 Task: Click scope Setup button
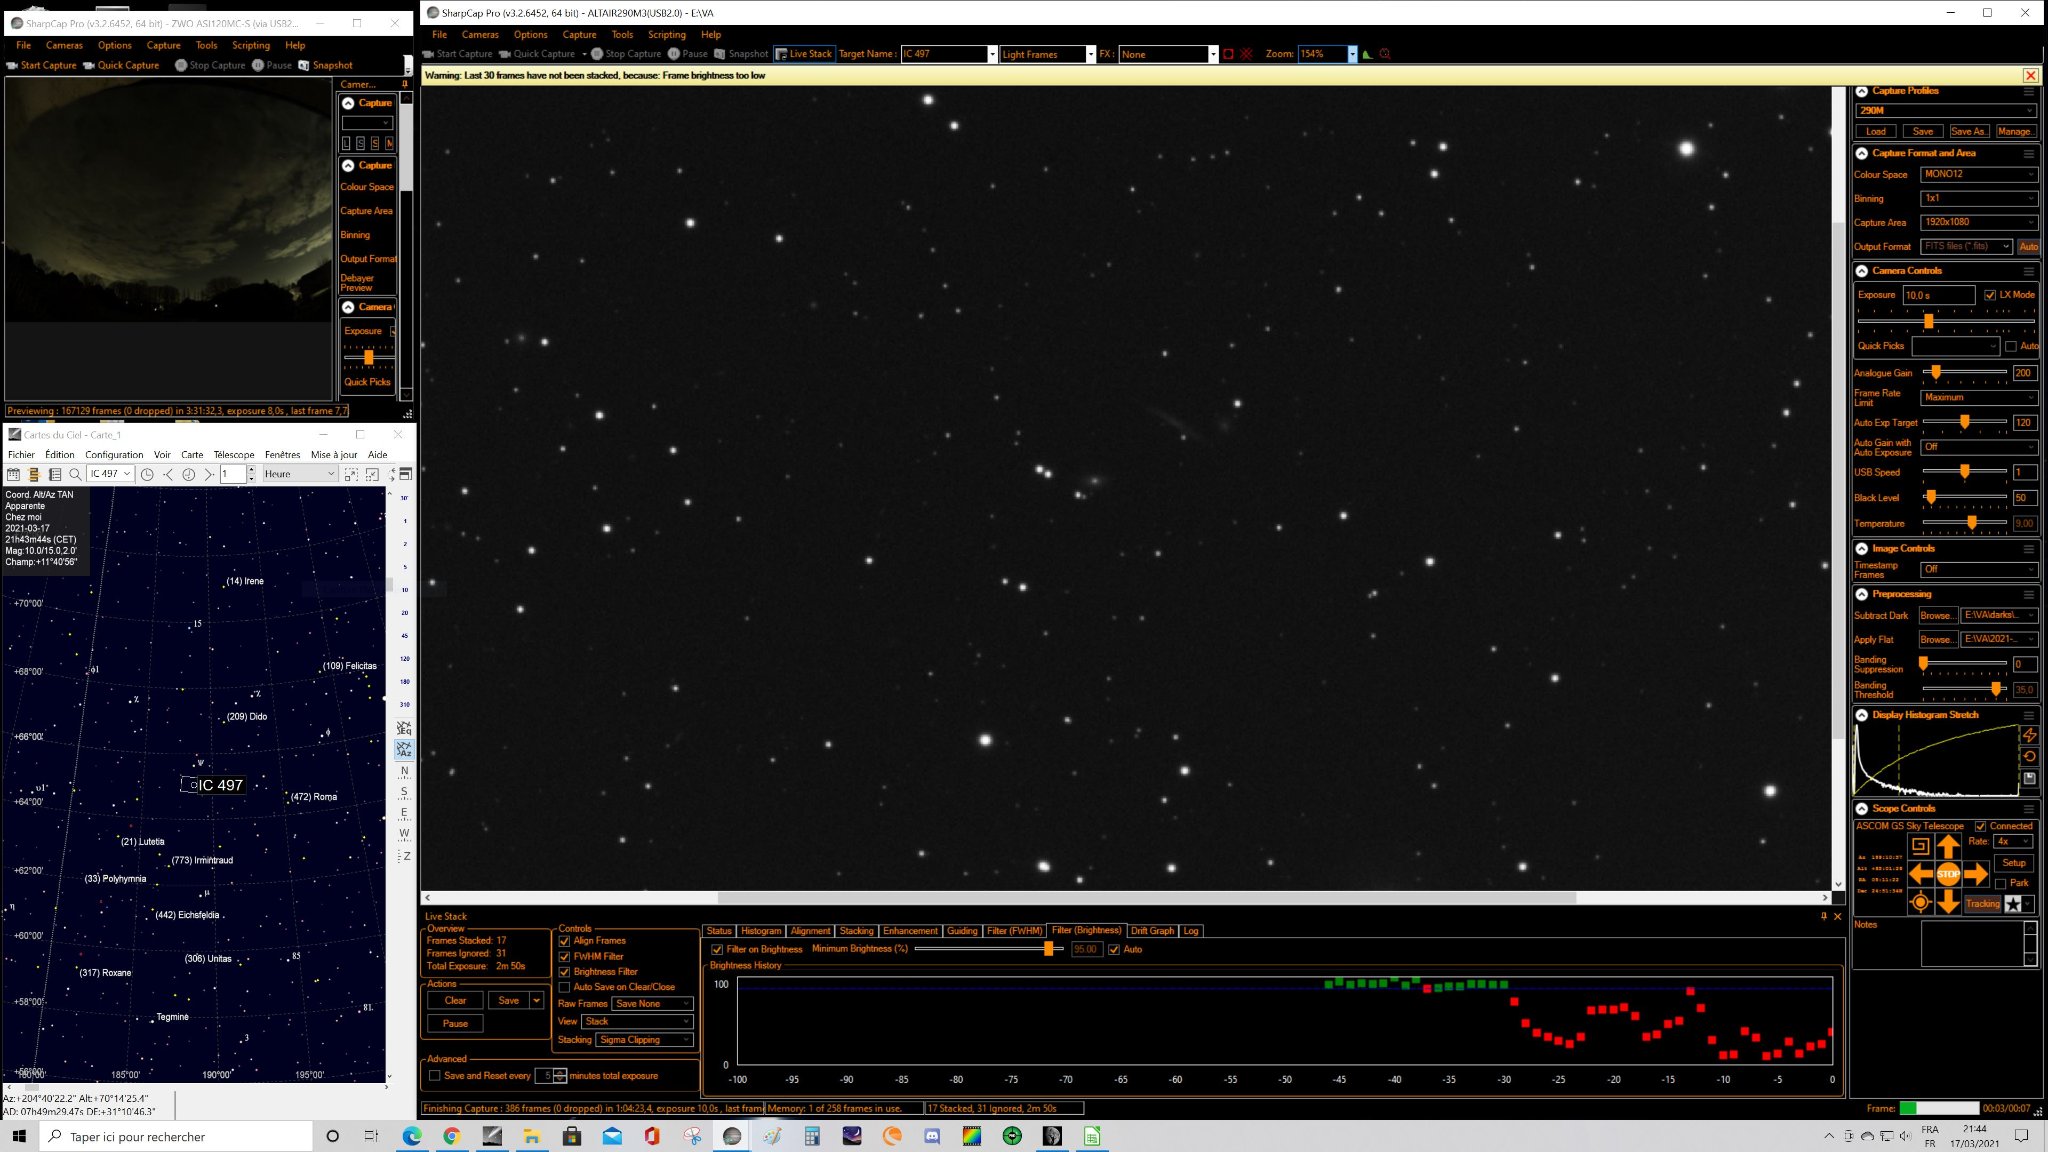tap(2014, 863)
